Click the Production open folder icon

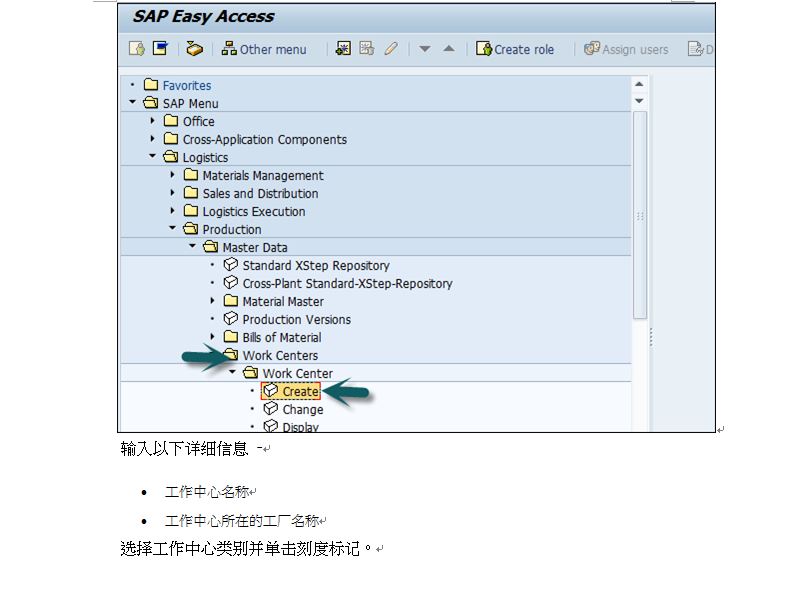(x=190, y=228)
